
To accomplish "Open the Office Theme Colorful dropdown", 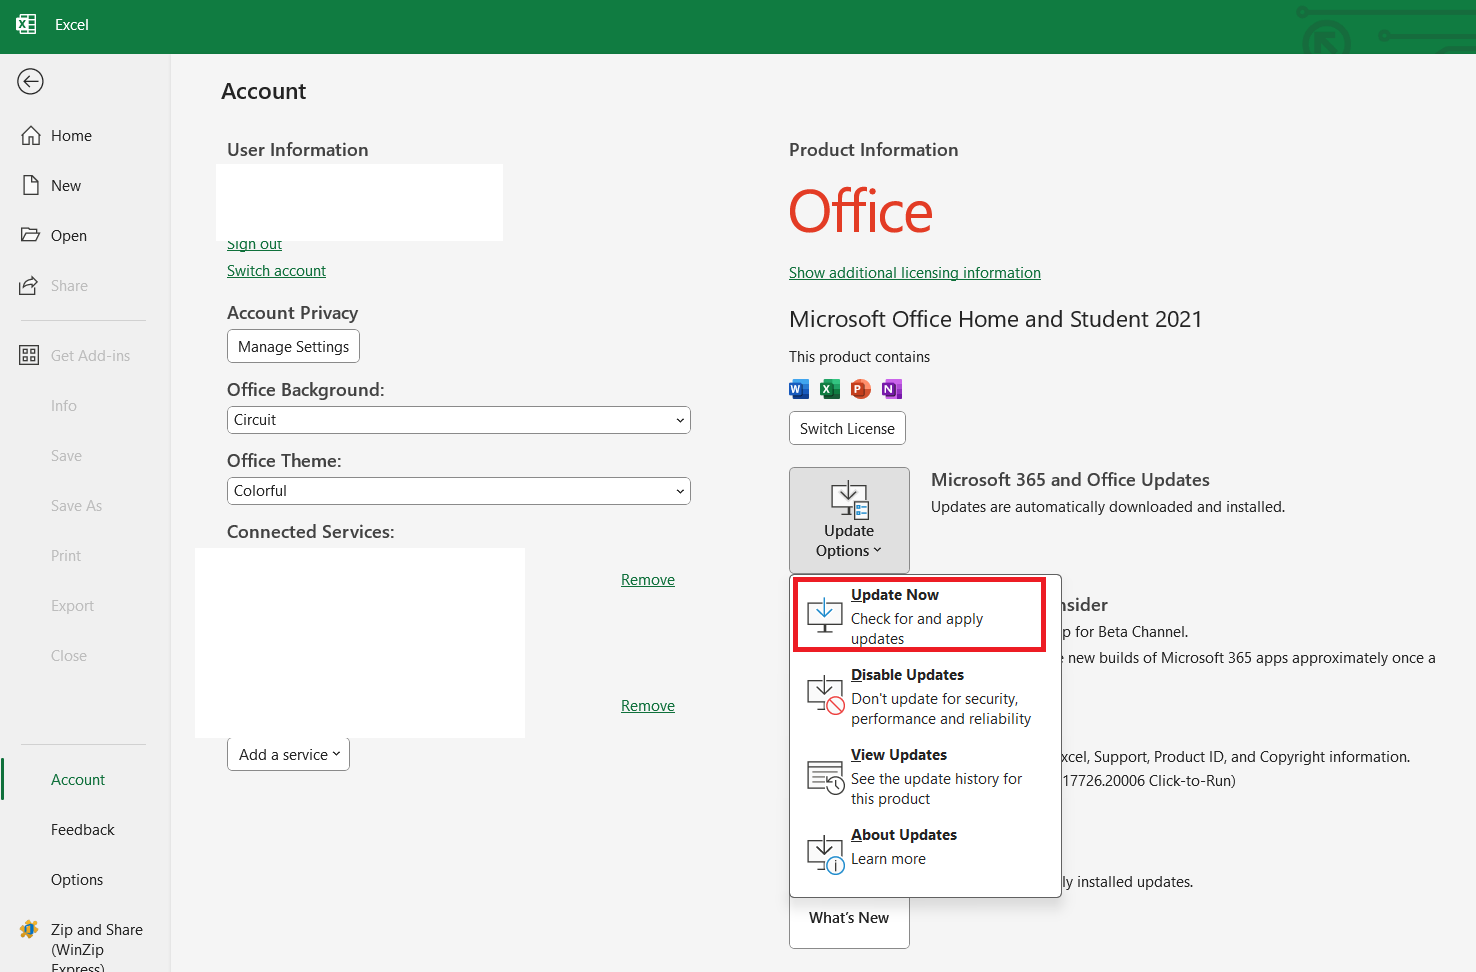I will click(459, 491).
